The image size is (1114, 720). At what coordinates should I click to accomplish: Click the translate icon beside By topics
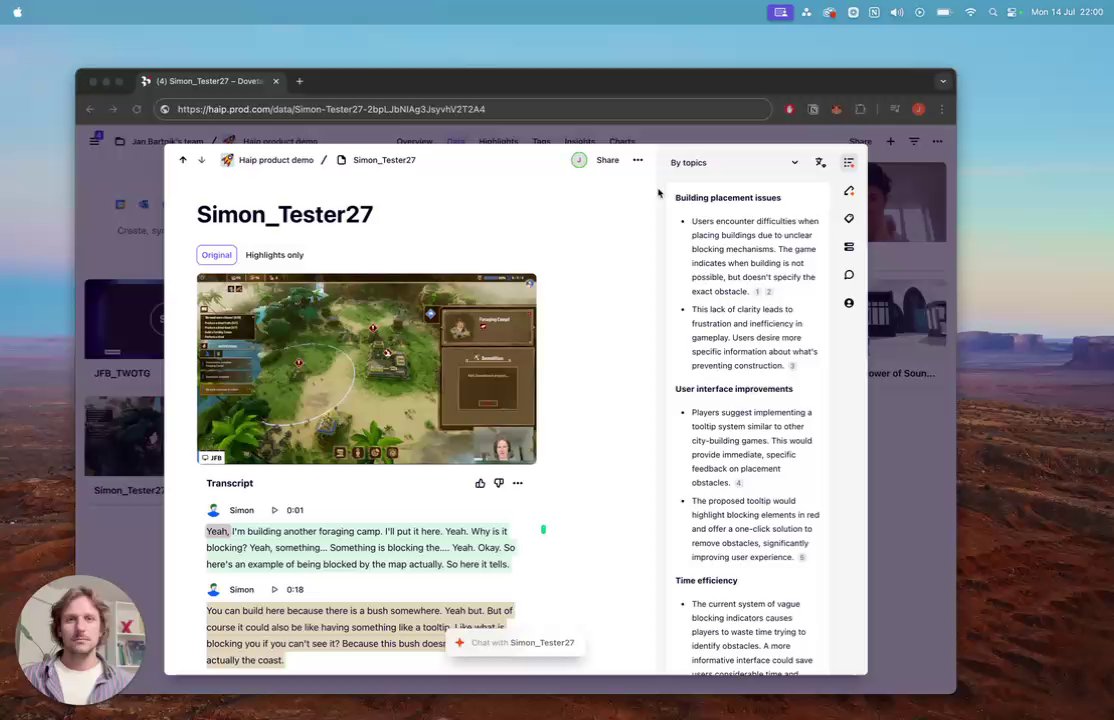coord(821,163)
